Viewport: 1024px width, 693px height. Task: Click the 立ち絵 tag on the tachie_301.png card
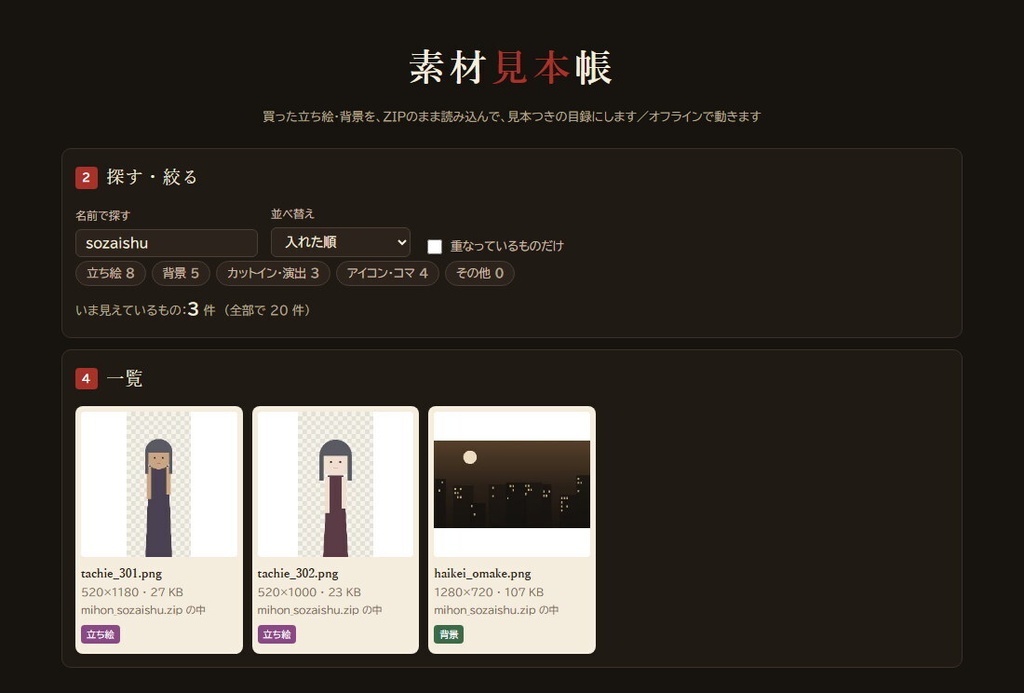[x=100, y=634]
